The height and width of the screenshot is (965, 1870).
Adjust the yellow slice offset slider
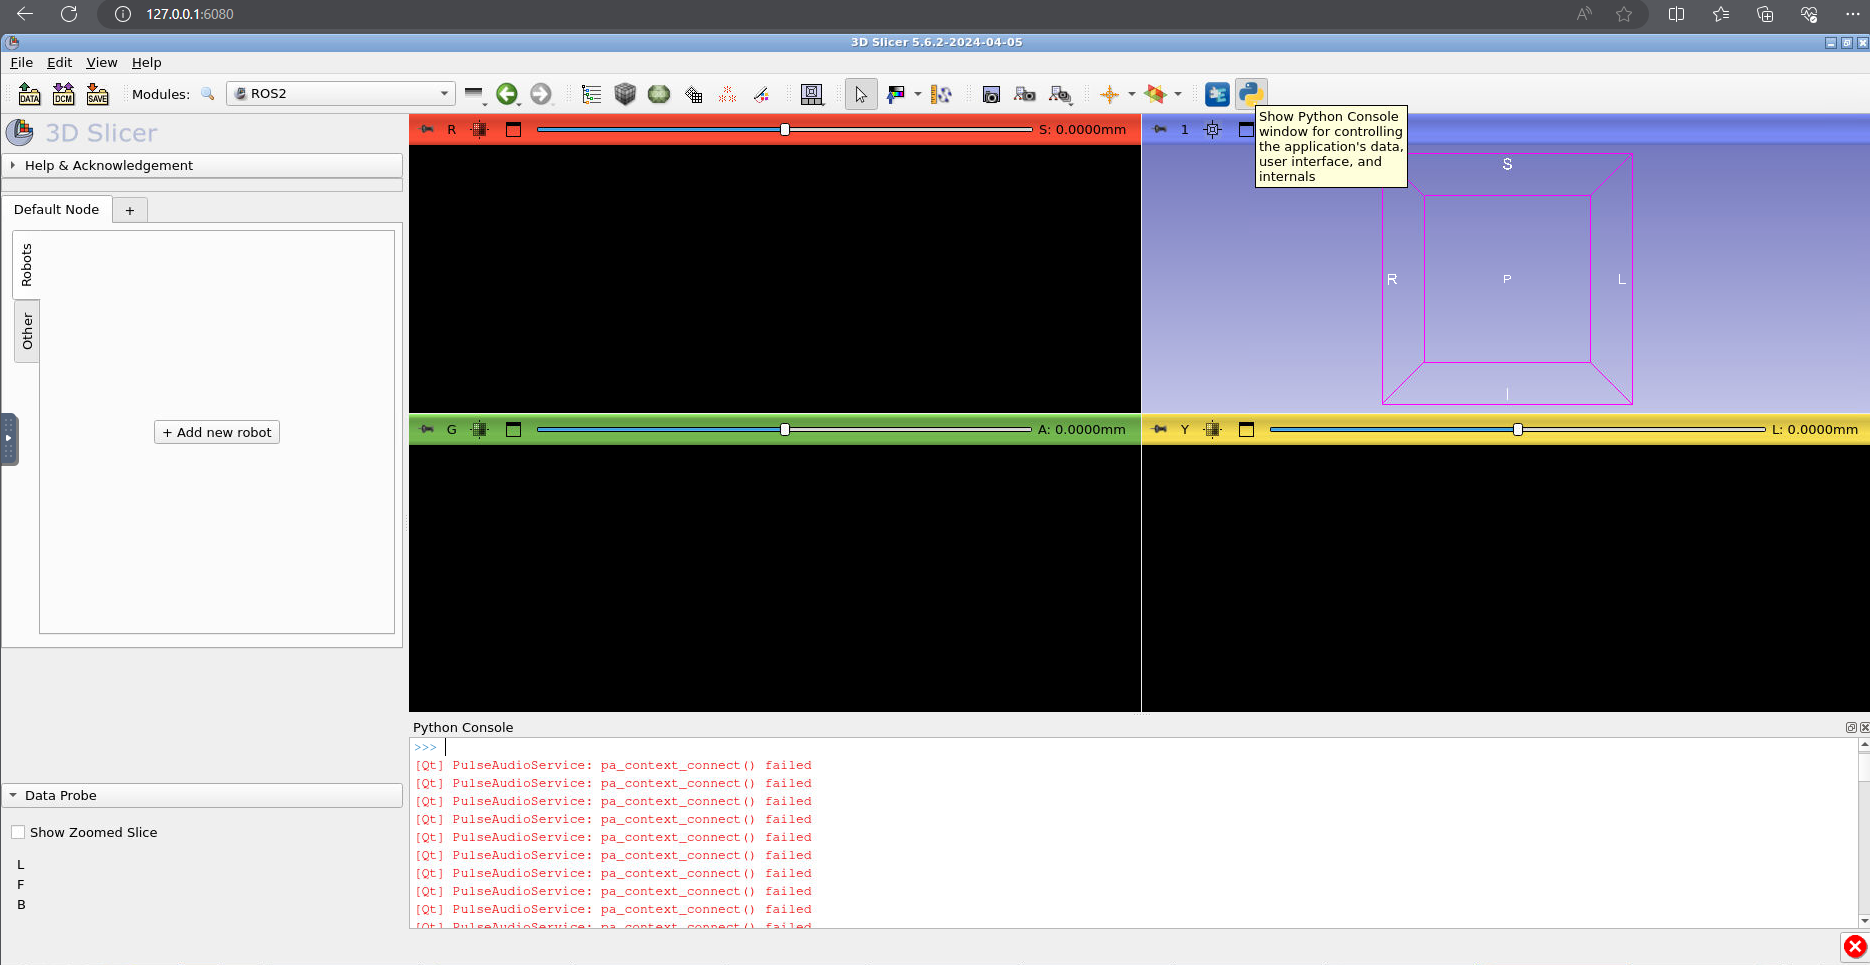point(1517,429)
